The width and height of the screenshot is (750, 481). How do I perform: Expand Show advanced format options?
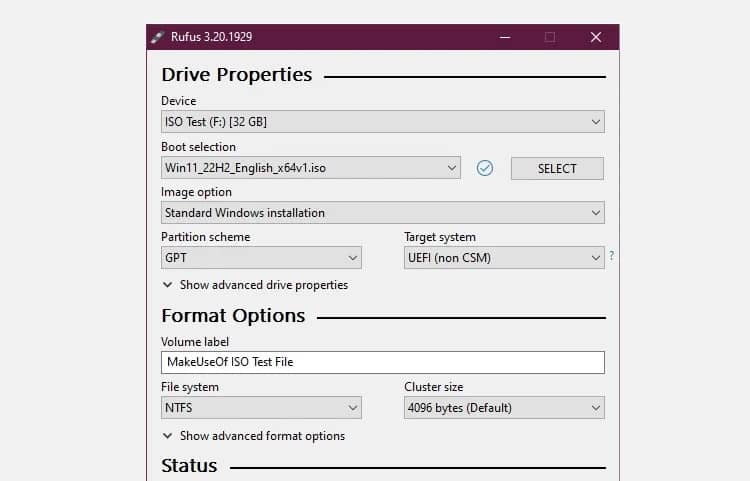262,436
